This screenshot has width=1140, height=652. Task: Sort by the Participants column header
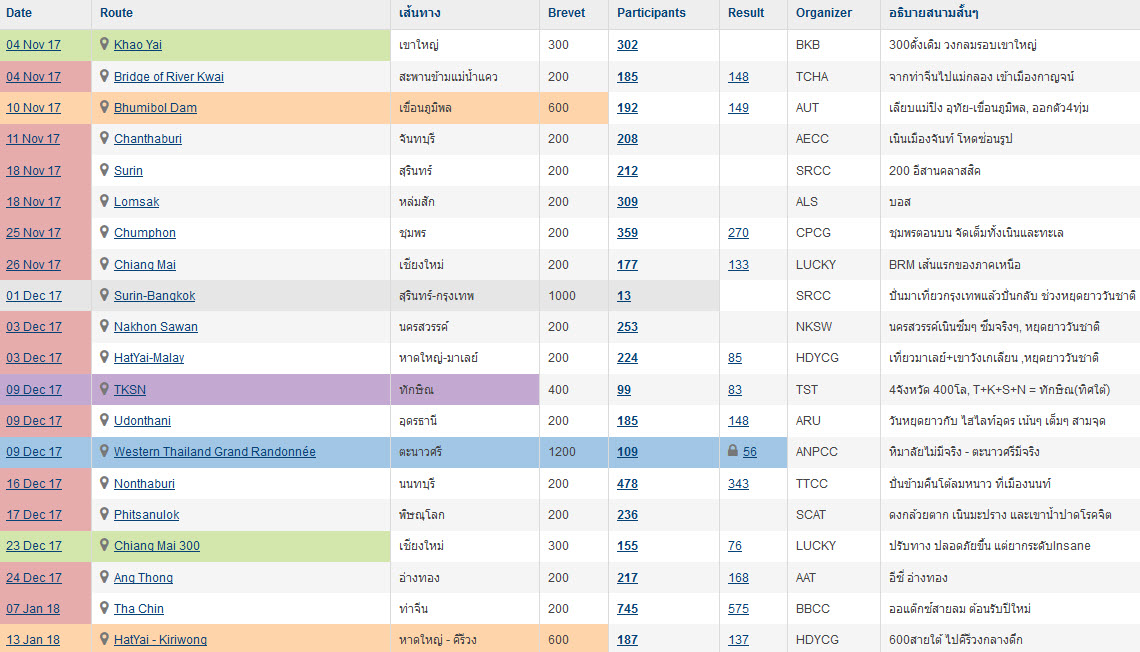651,12
